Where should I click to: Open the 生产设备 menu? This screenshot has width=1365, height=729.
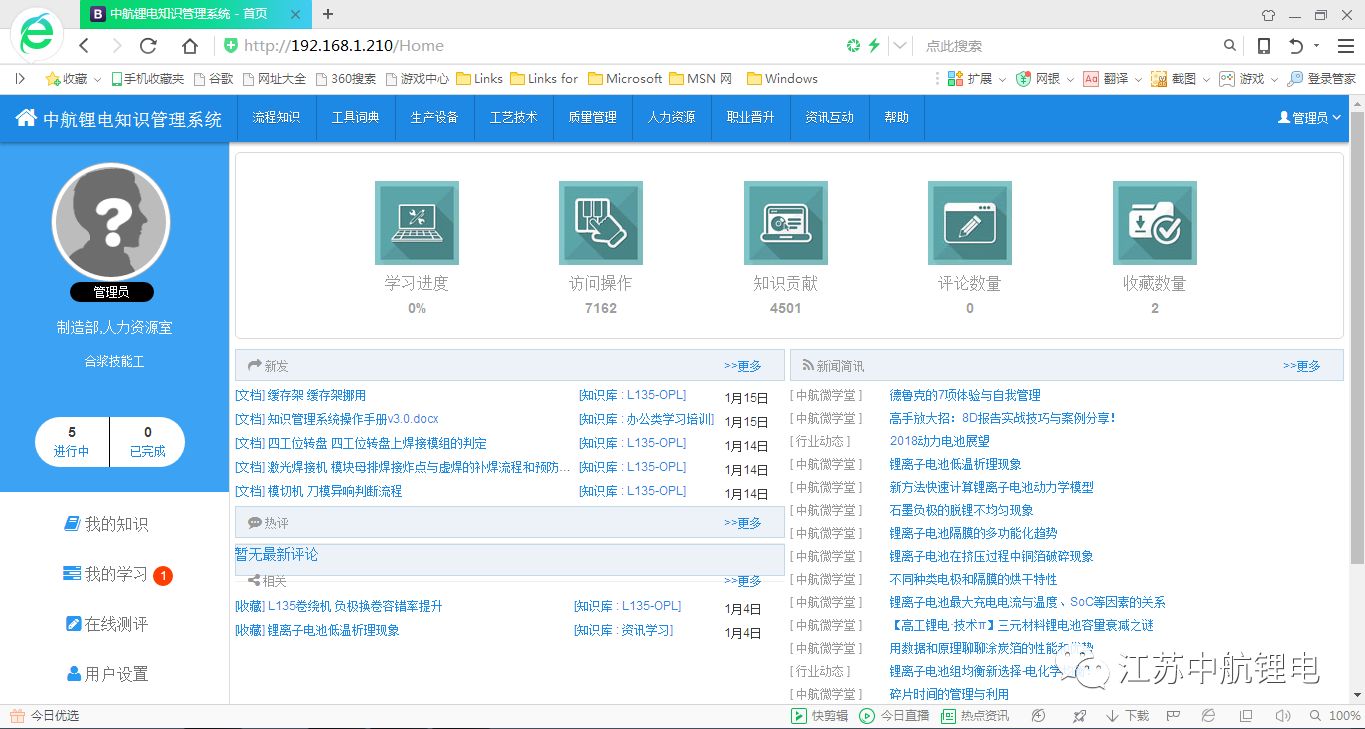434,118
